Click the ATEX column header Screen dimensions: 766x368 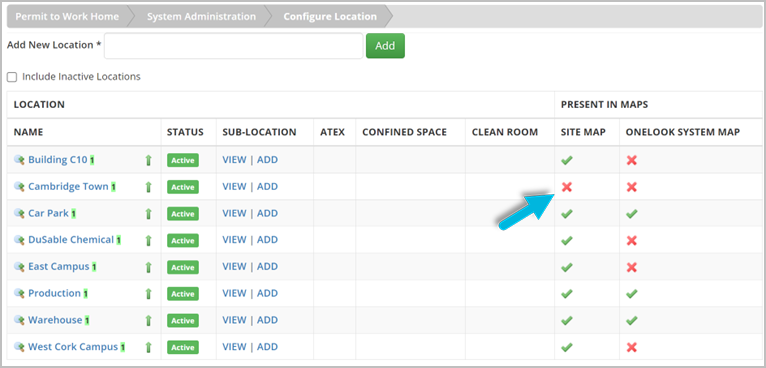(x=333, y=132)
